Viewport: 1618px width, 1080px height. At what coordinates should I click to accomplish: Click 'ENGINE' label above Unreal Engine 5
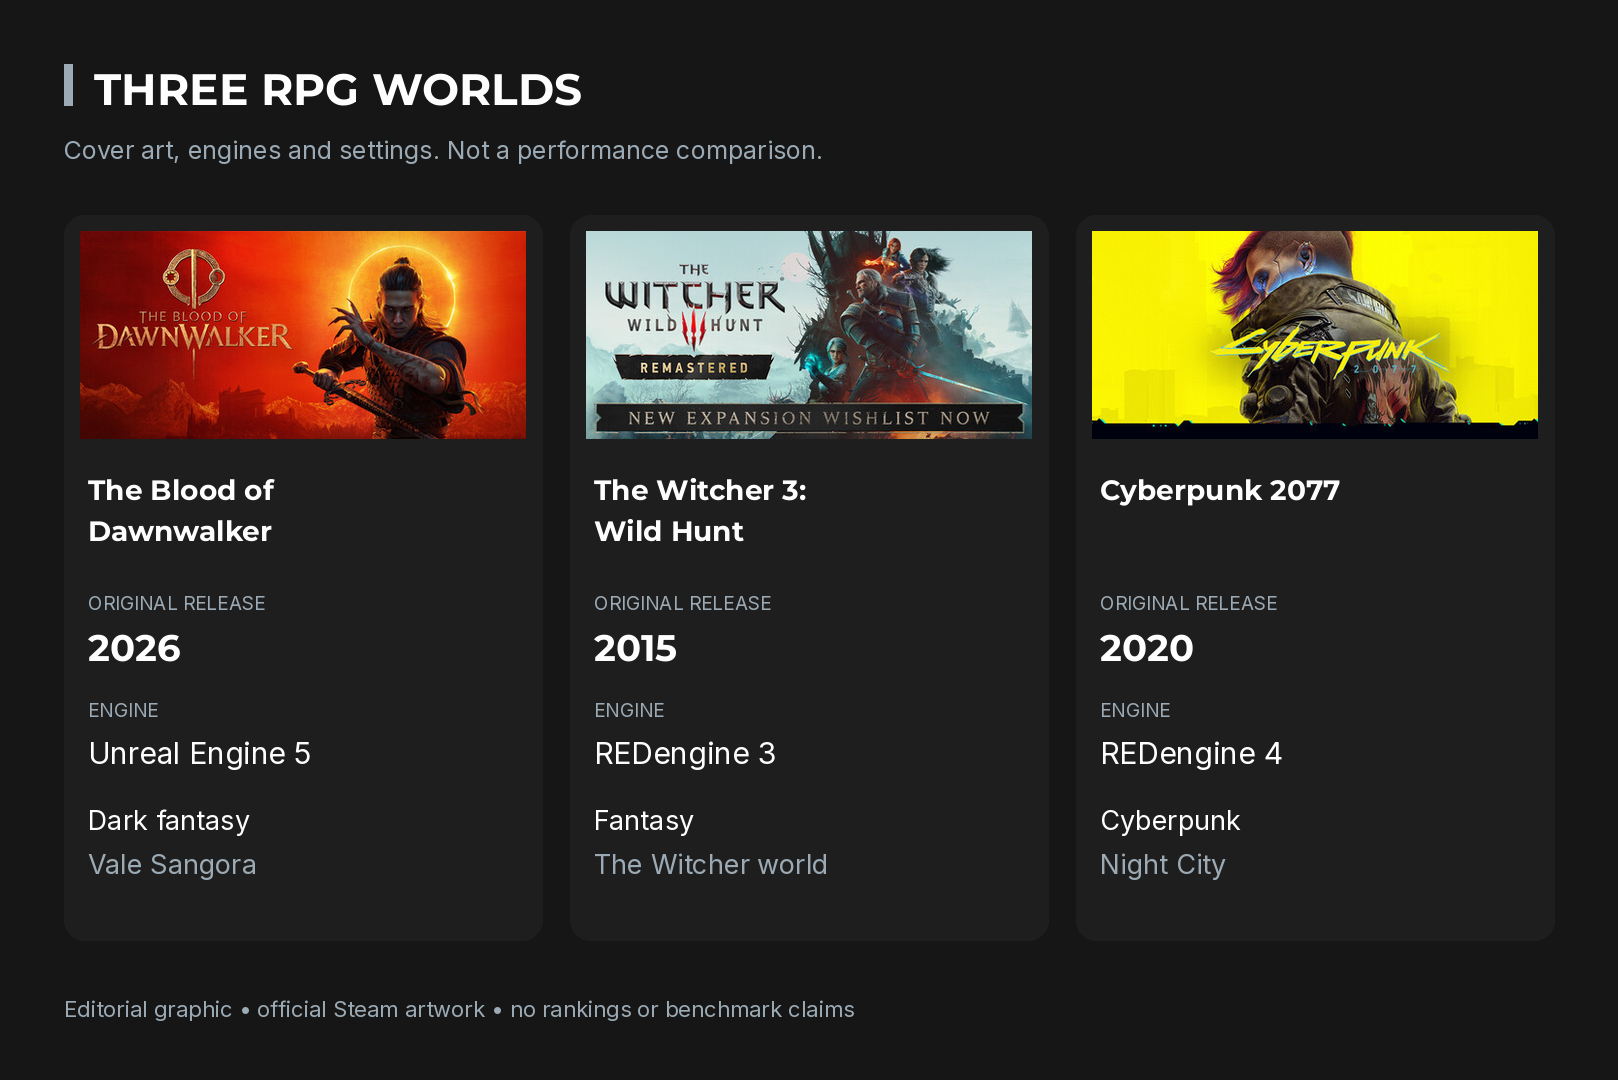tap(123, 710)
